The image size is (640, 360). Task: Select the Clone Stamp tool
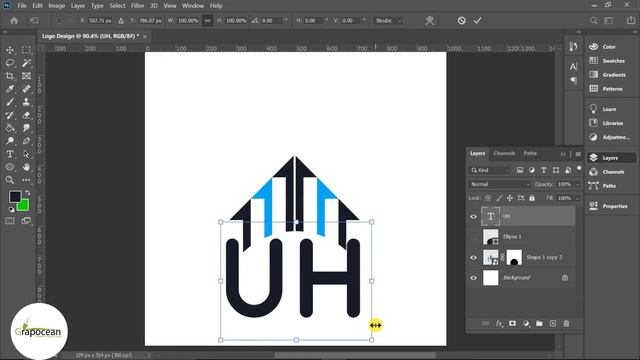[x=26, y=102]
